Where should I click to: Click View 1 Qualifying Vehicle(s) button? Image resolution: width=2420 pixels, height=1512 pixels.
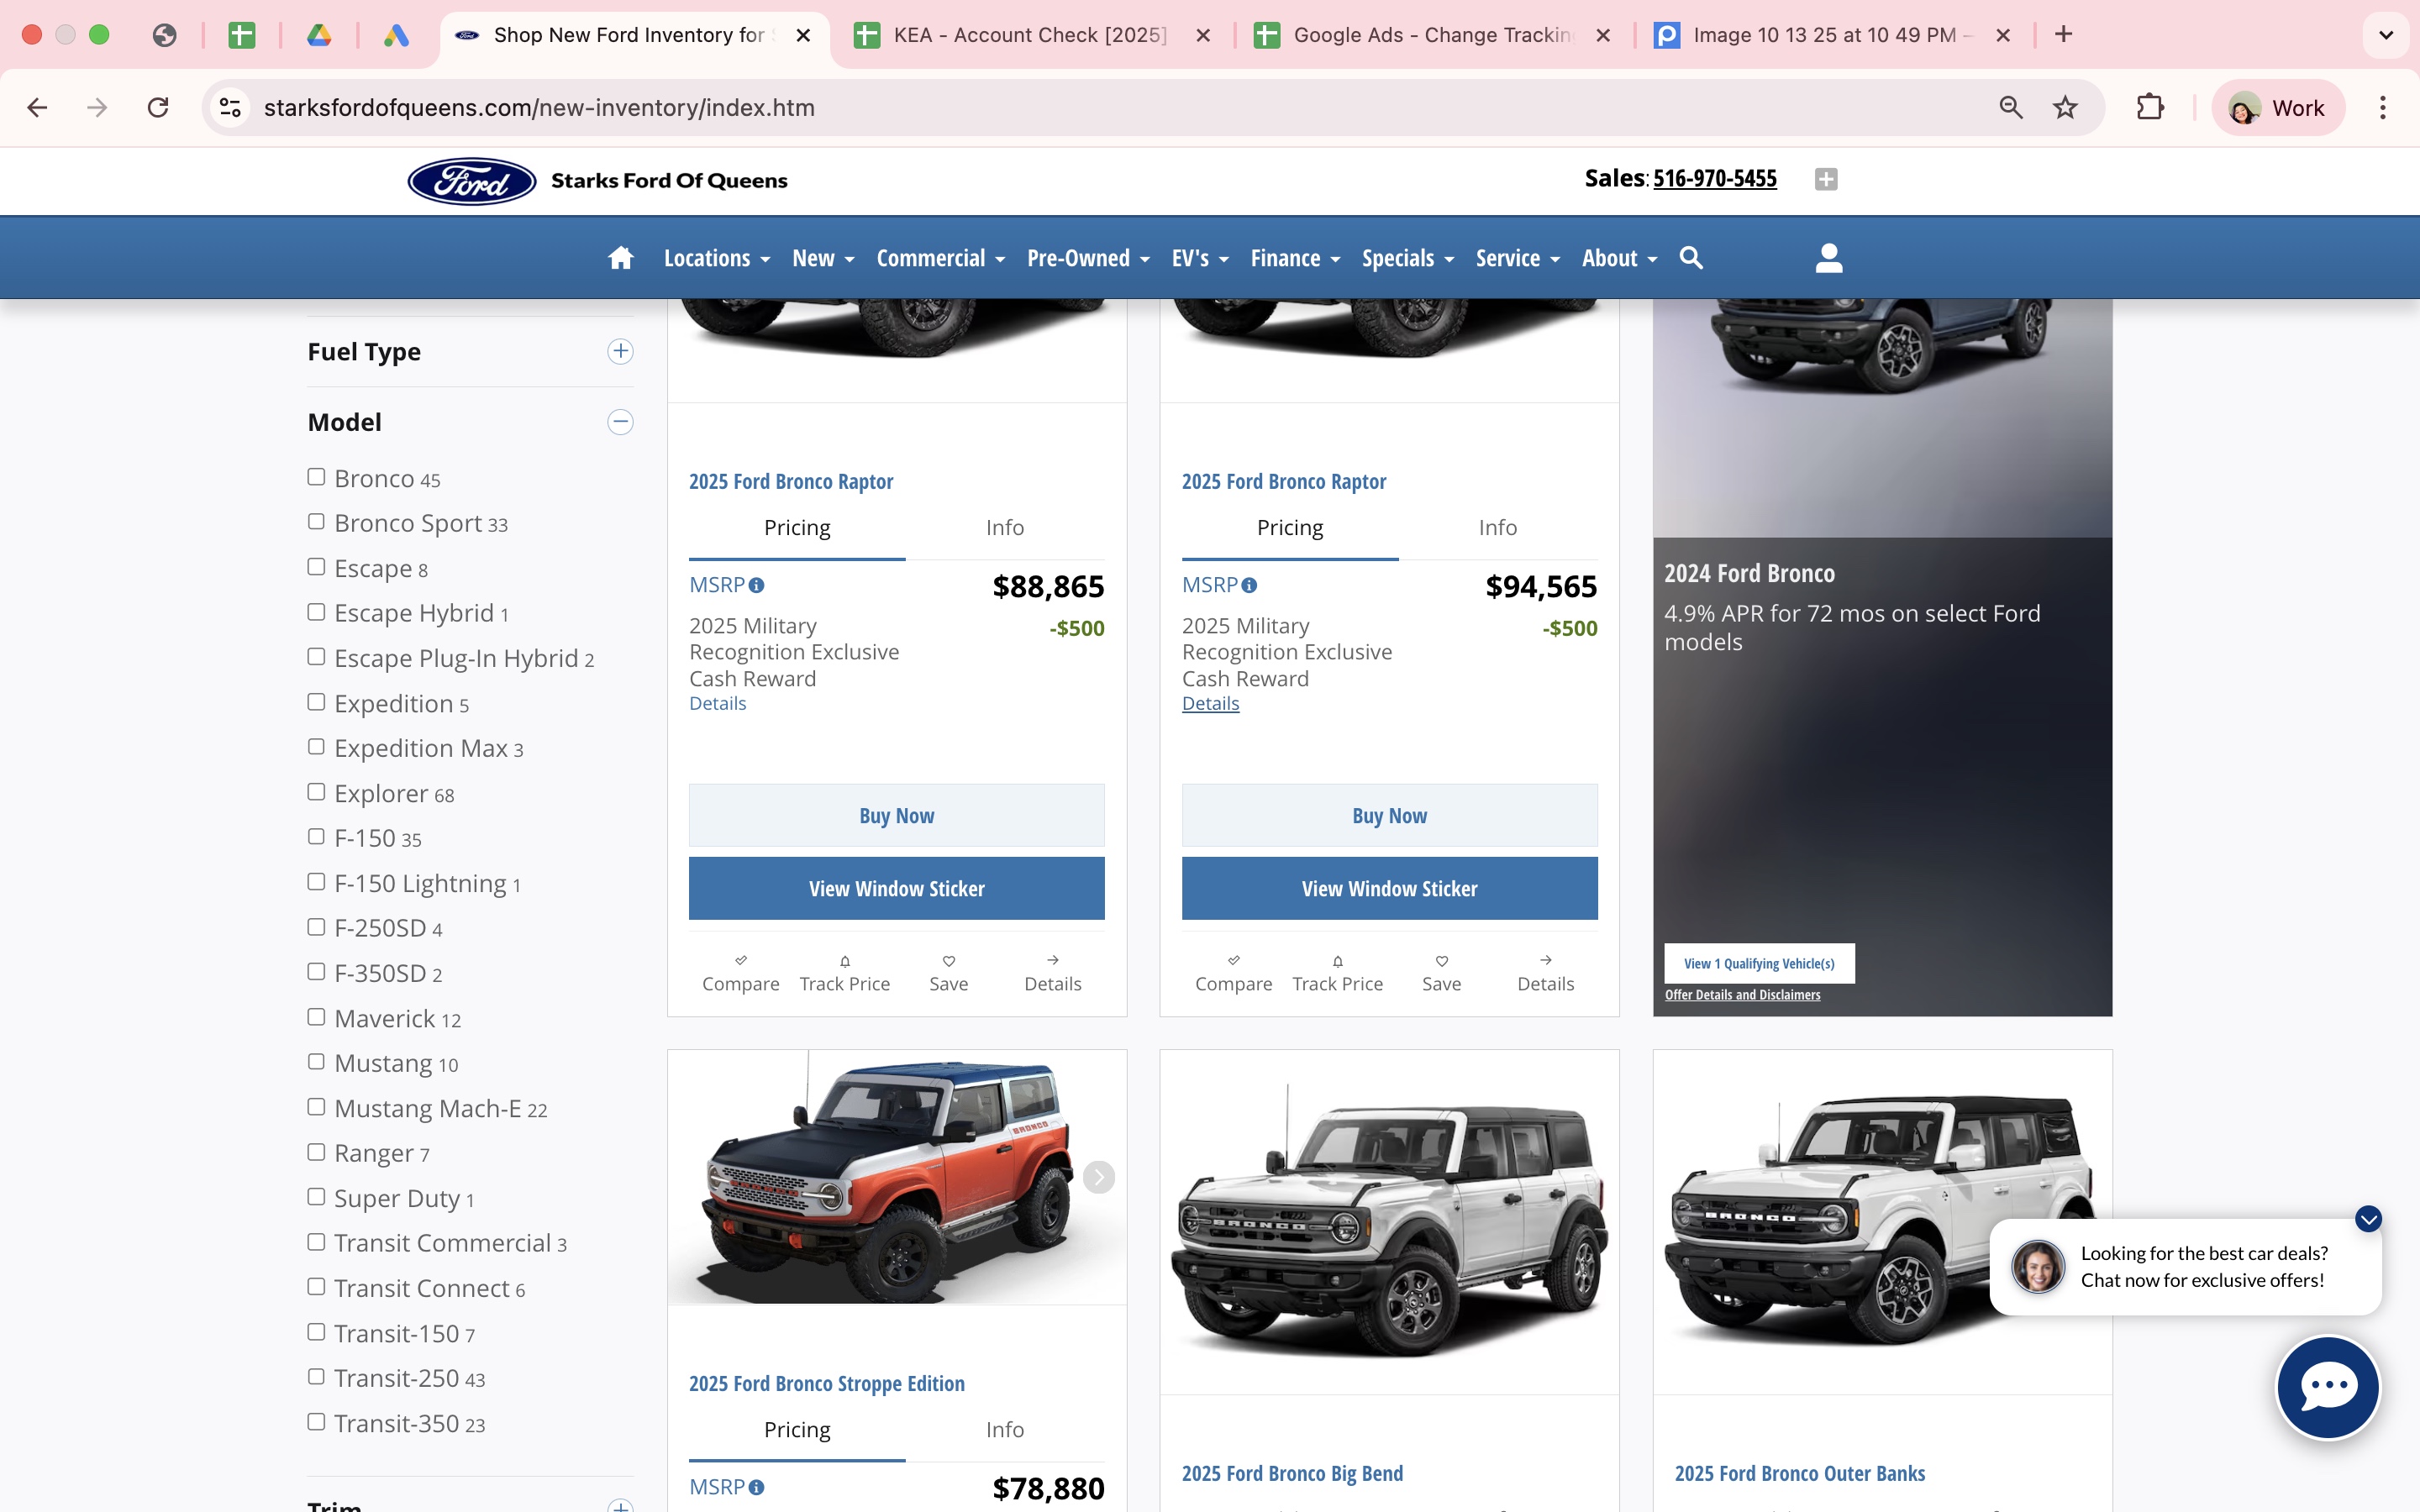coord(1758,964)
